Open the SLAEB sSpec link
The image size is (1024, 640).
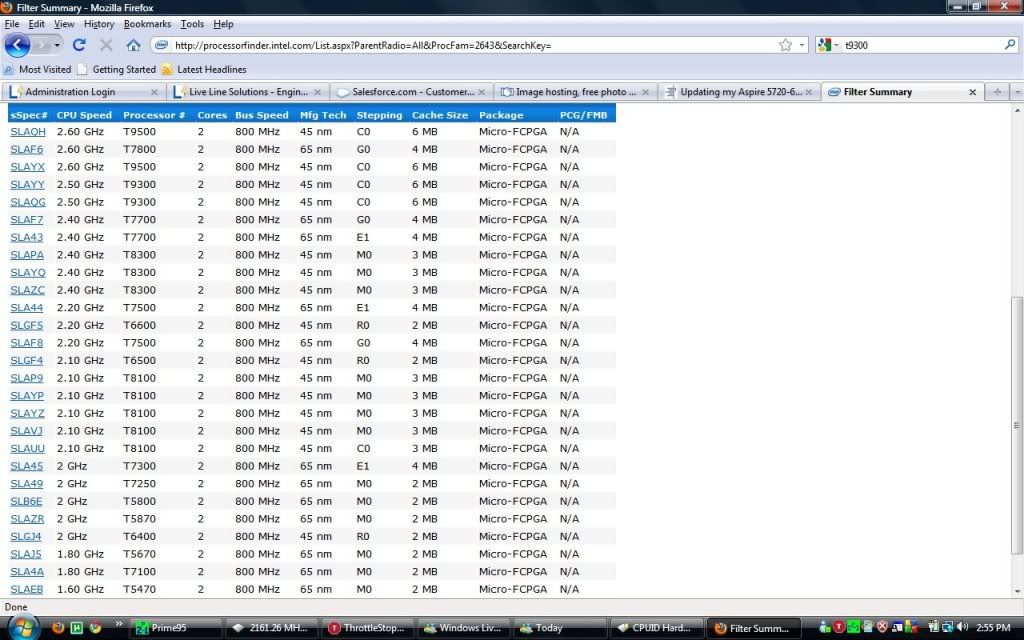(27, 590)
